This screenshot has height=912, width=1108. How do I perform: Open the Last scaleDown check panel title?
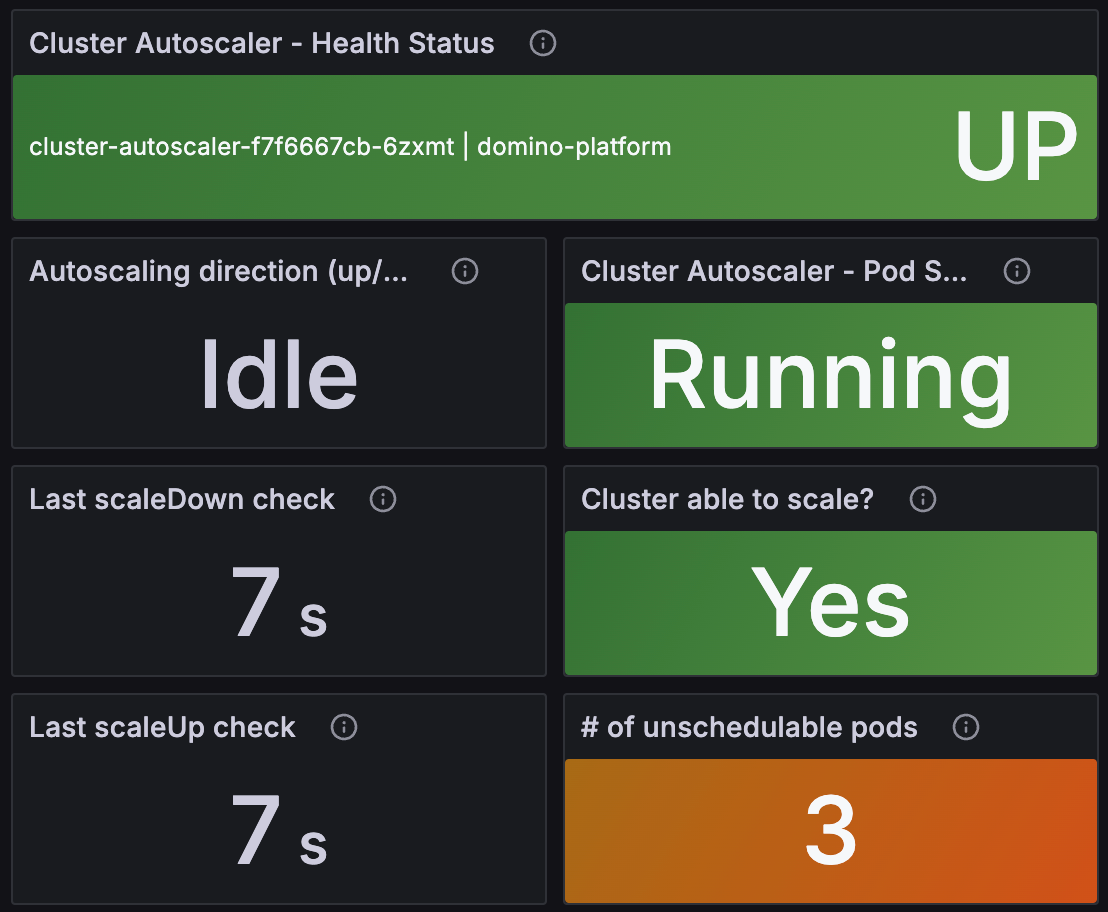tap(182, 499)
